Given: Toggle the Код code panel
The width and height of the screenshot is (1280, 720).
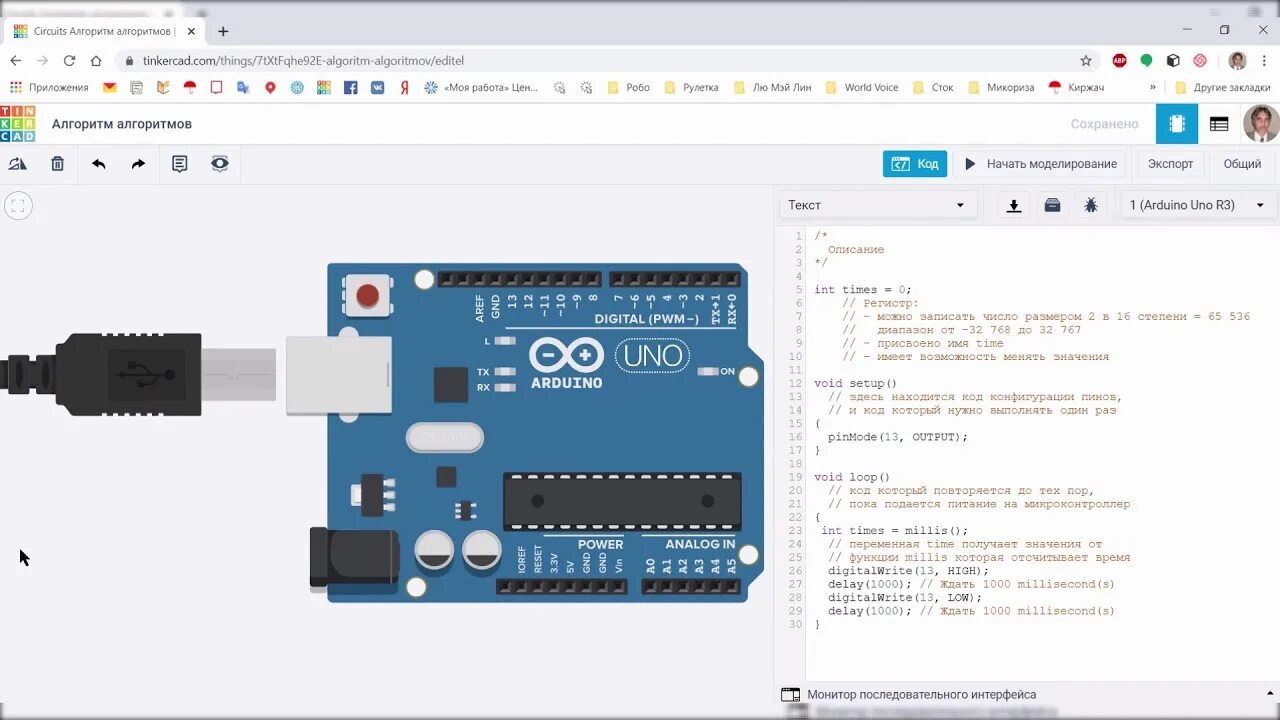Looking at the screenshot, I should pos(915,164).
